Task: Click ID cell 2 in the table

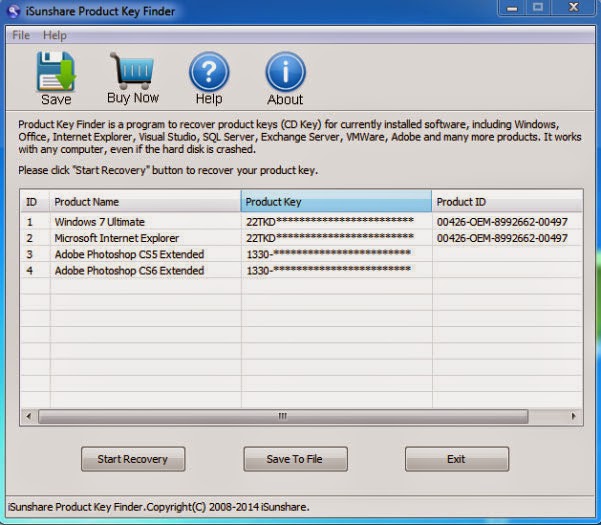Action: coord(30,238)
